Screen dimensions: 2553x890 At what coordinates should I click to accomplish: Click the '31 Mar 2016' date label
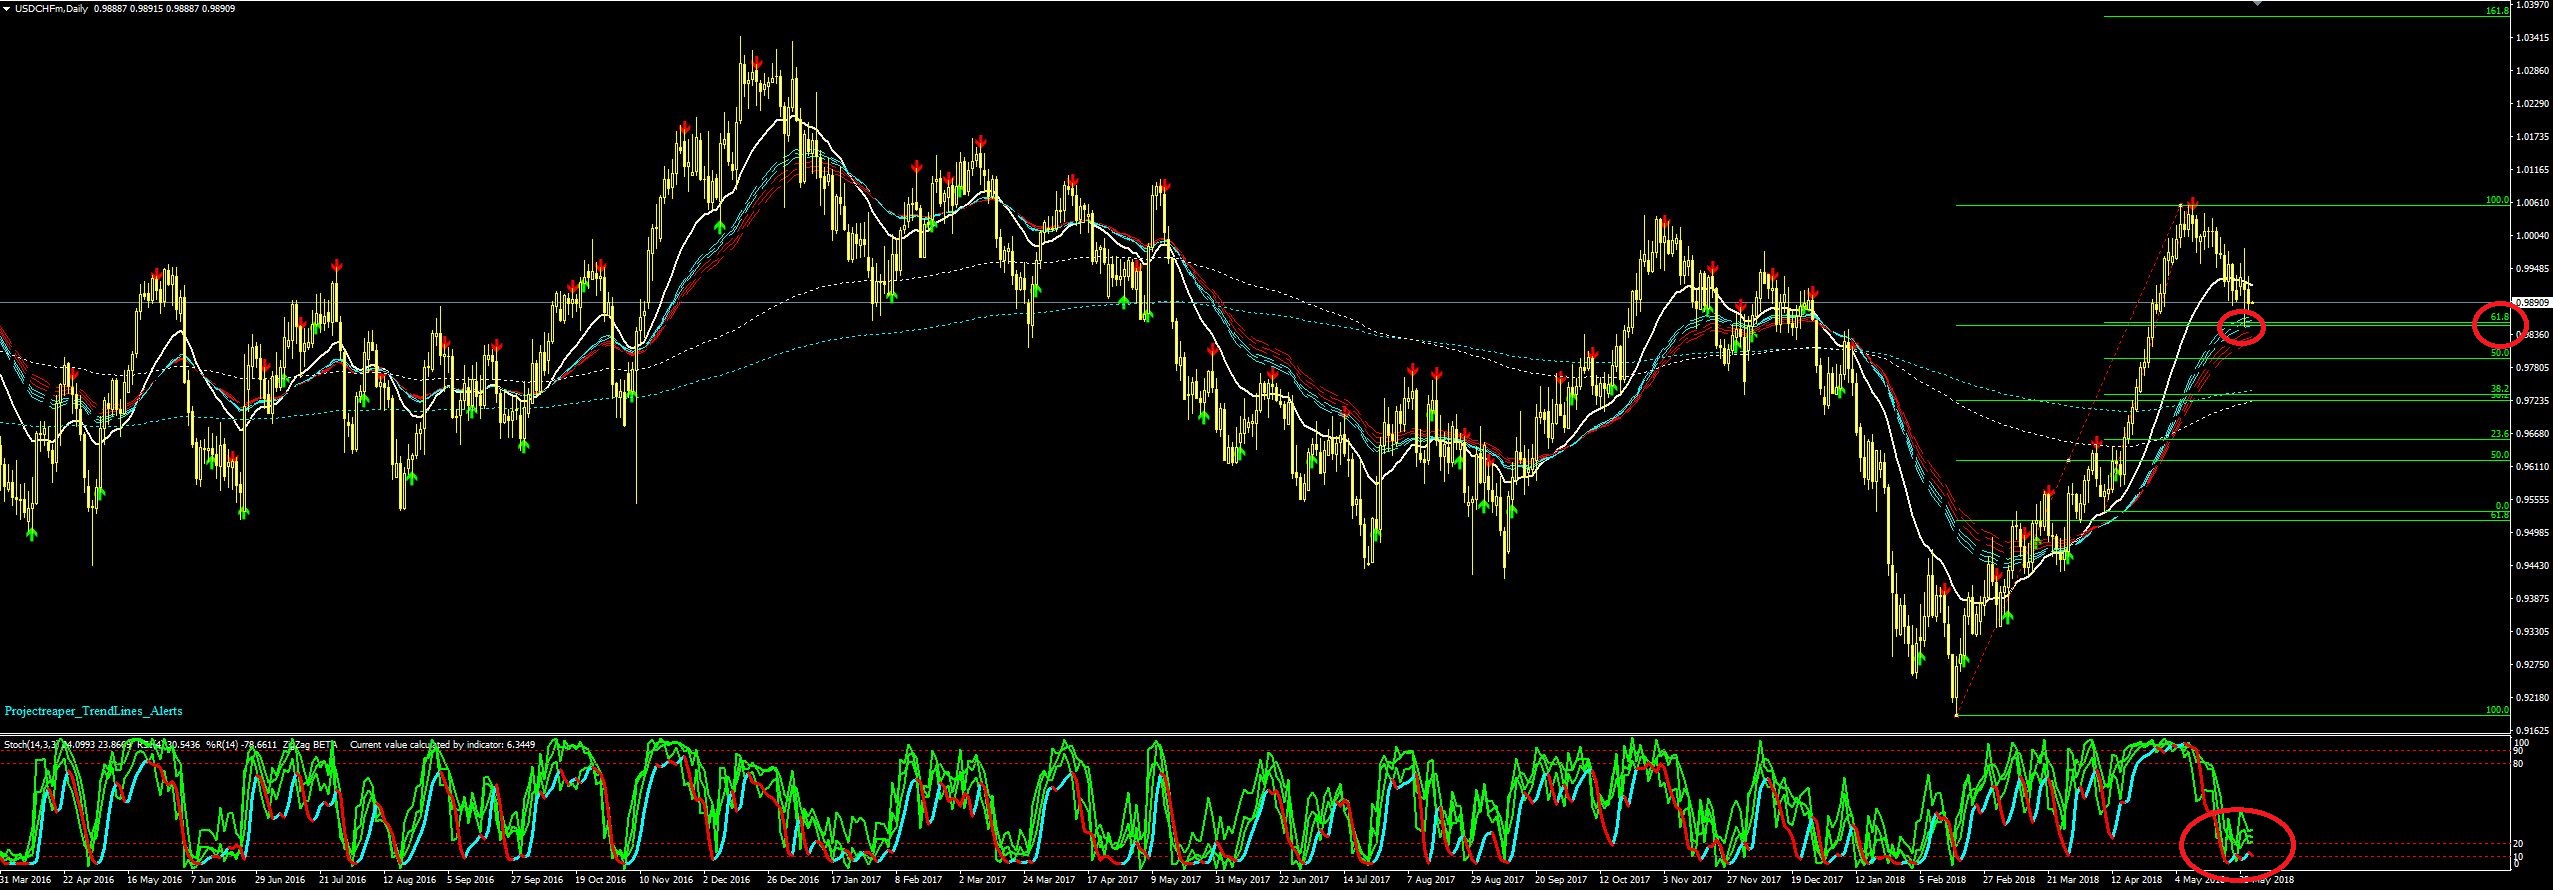[x=25, y=881]
